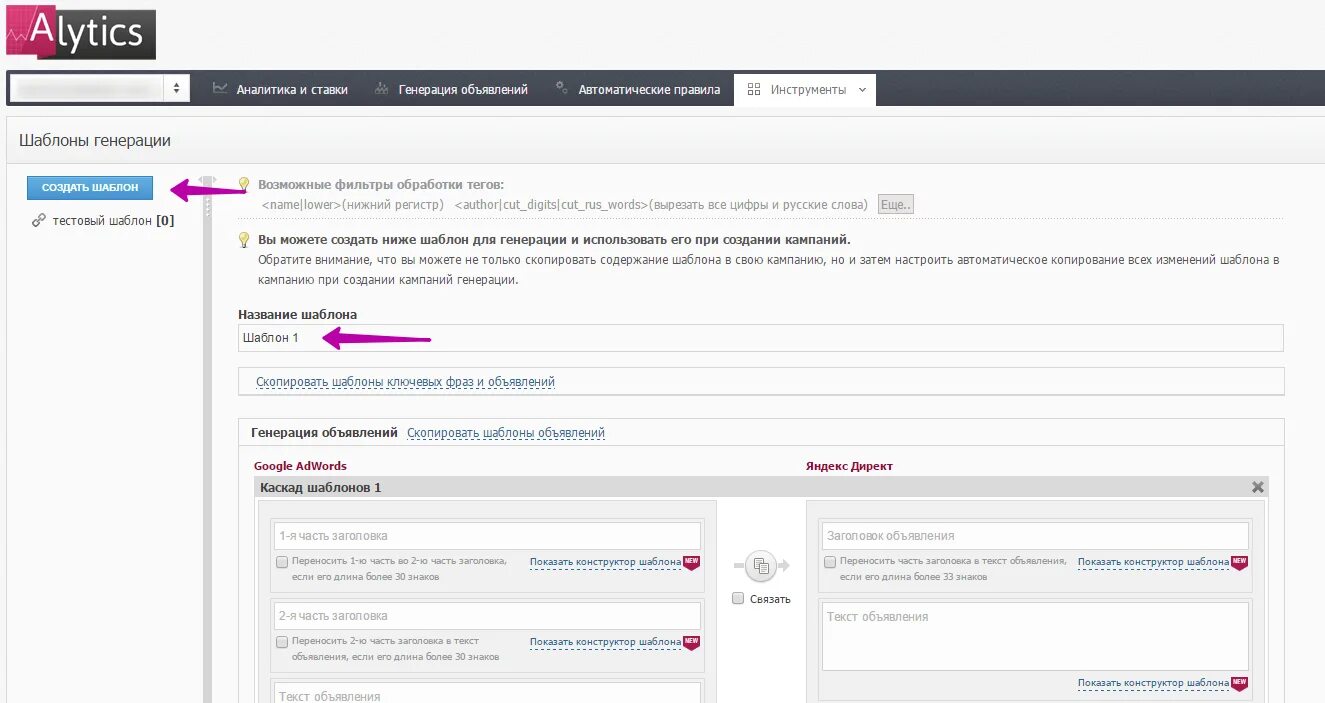Open the Аналитика и ставки tab
Image resolution: width=1325 pixels, height=703 pixels.
281,89
